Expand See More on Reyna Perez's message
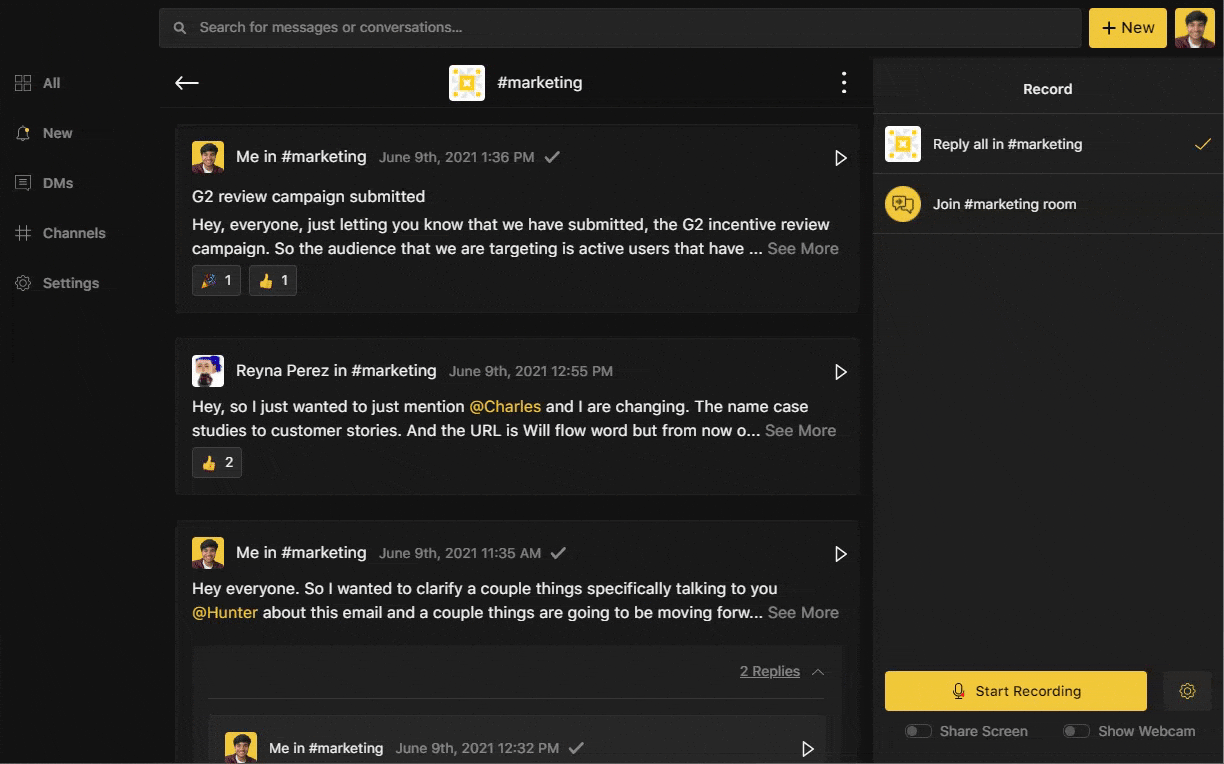 point(800,430)
